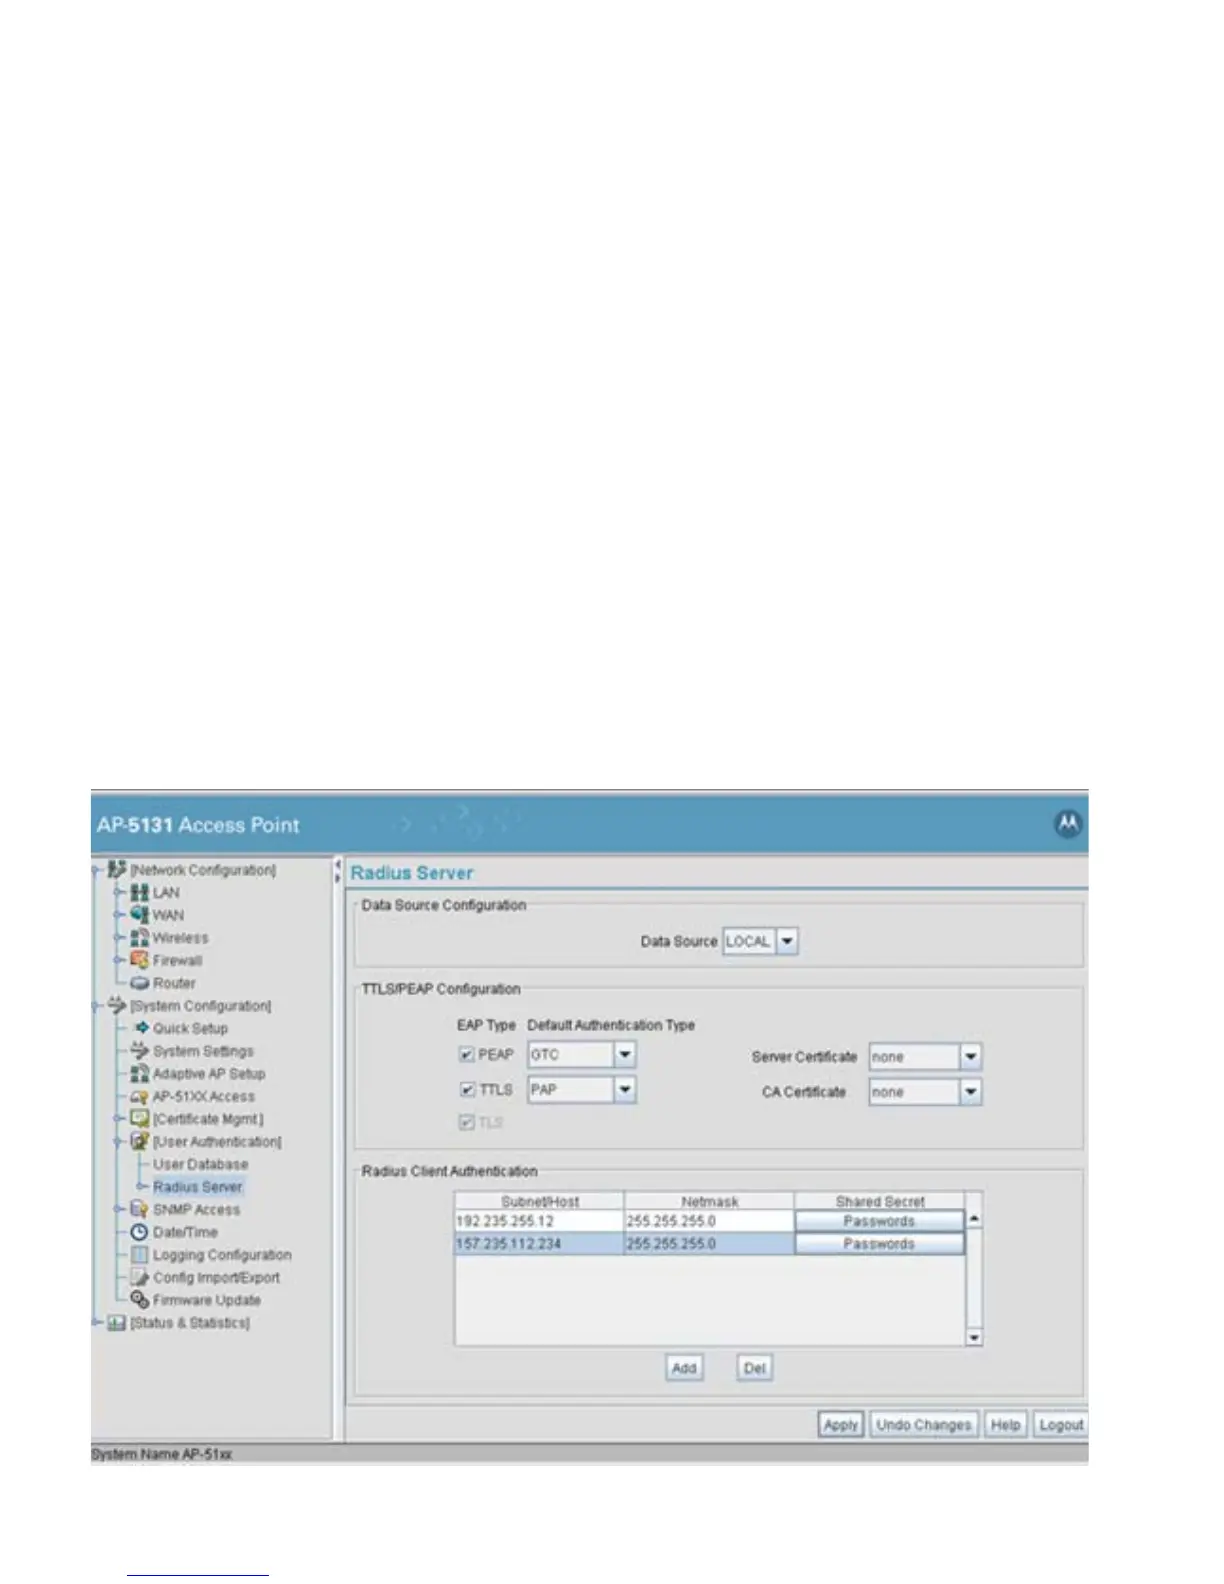
Task: Click the Logging Configuration icon
Action: click(x=140, y=1255)
